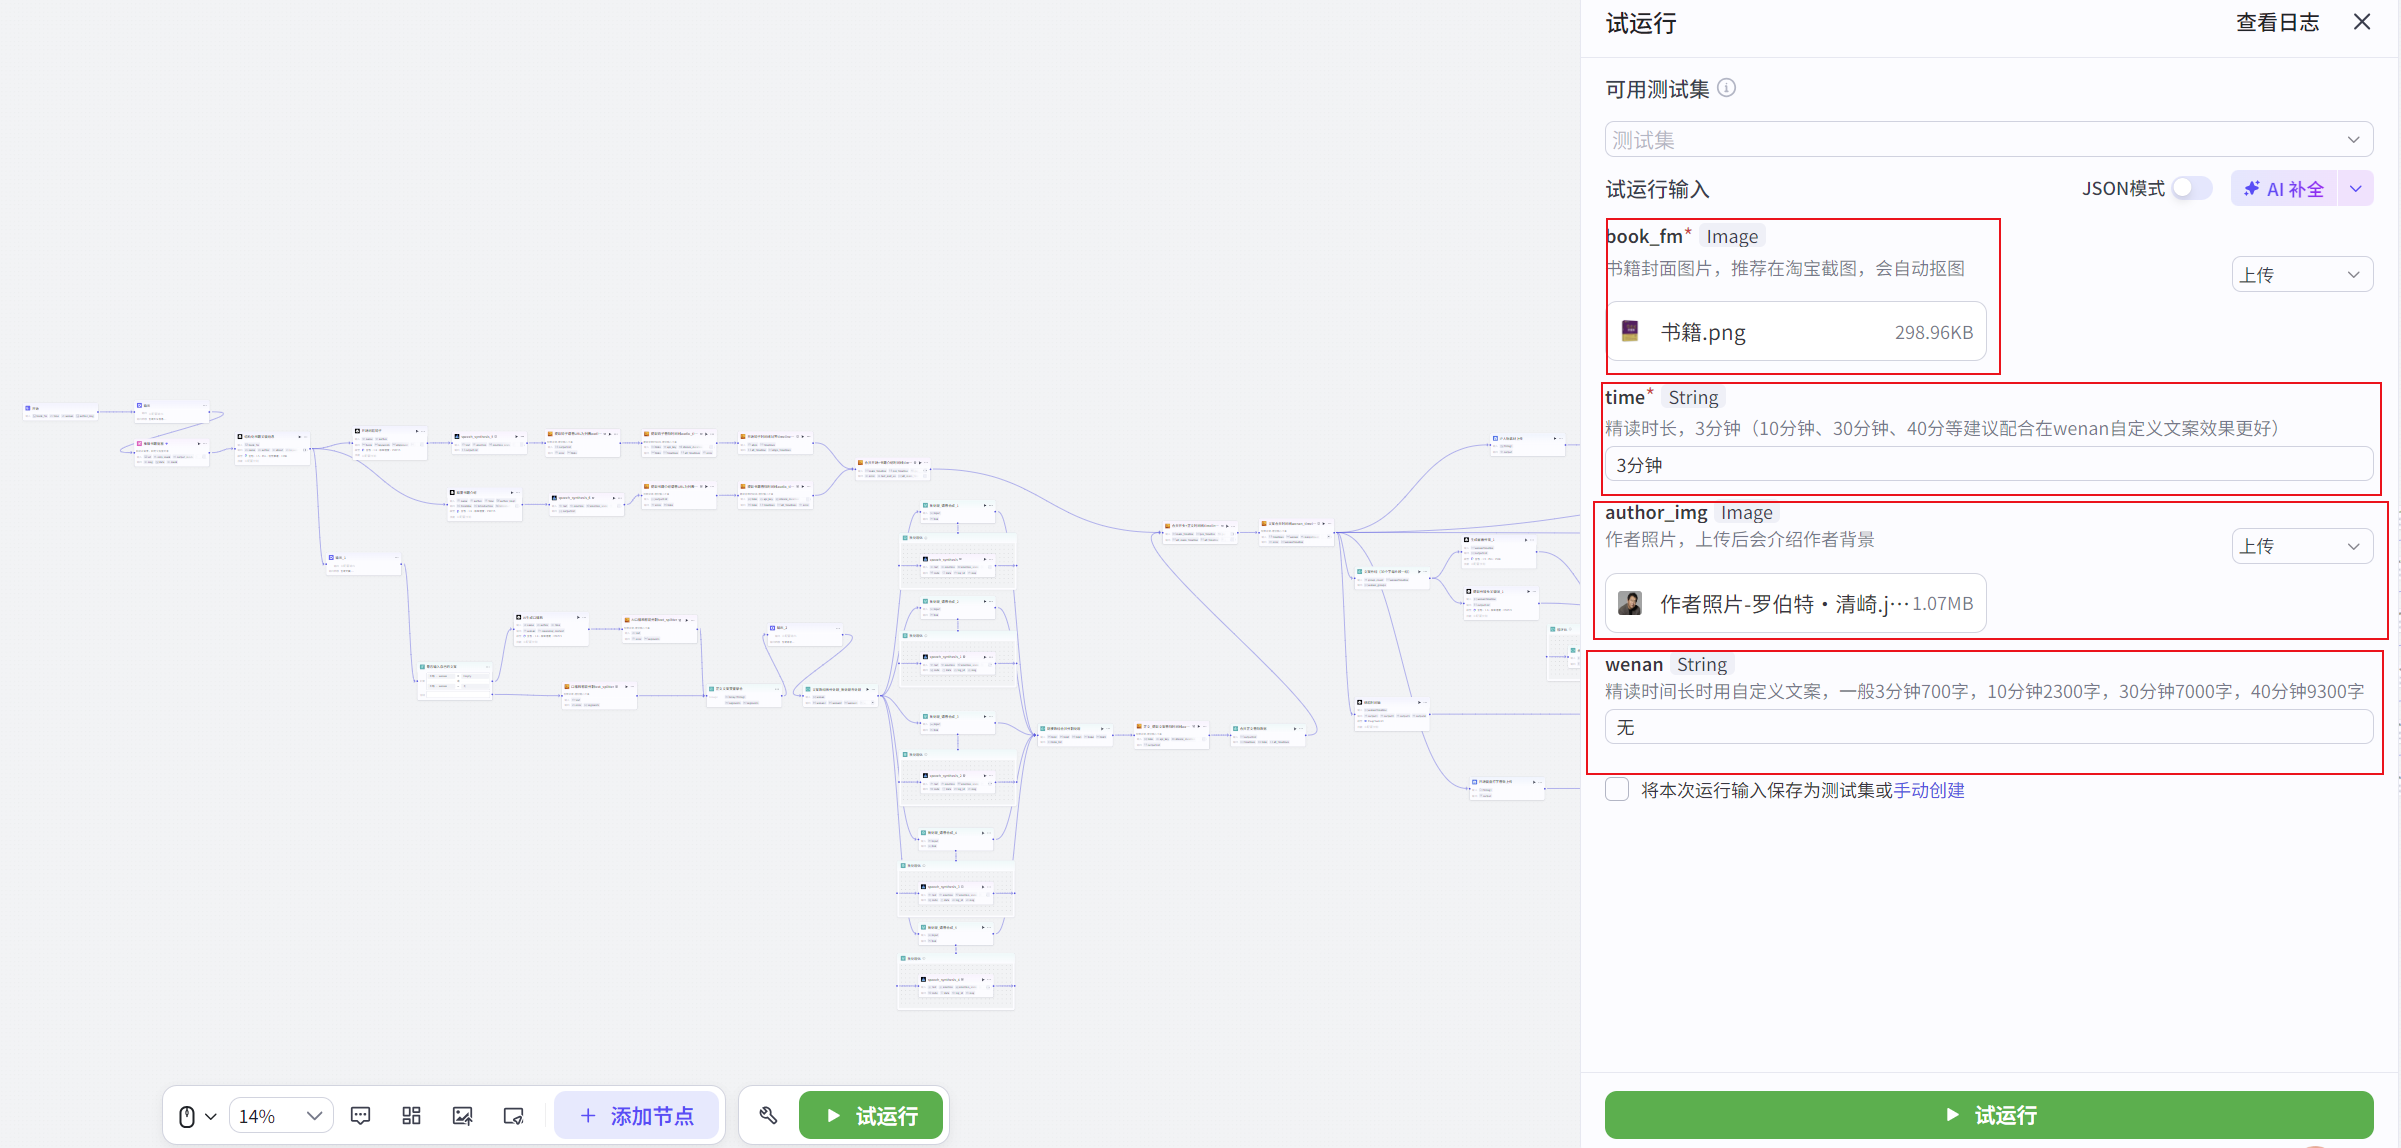Click the time input field with 3分钟
Screen dimensions: 2401x1148
point(1988,465)
